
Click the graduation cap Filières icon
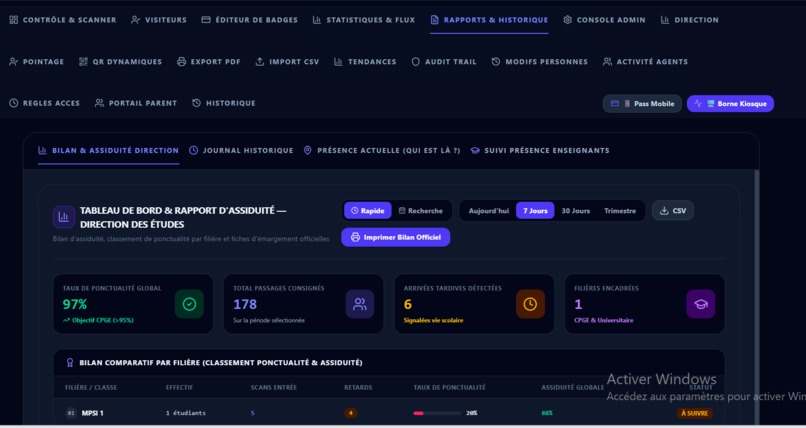tap(701, 304)
